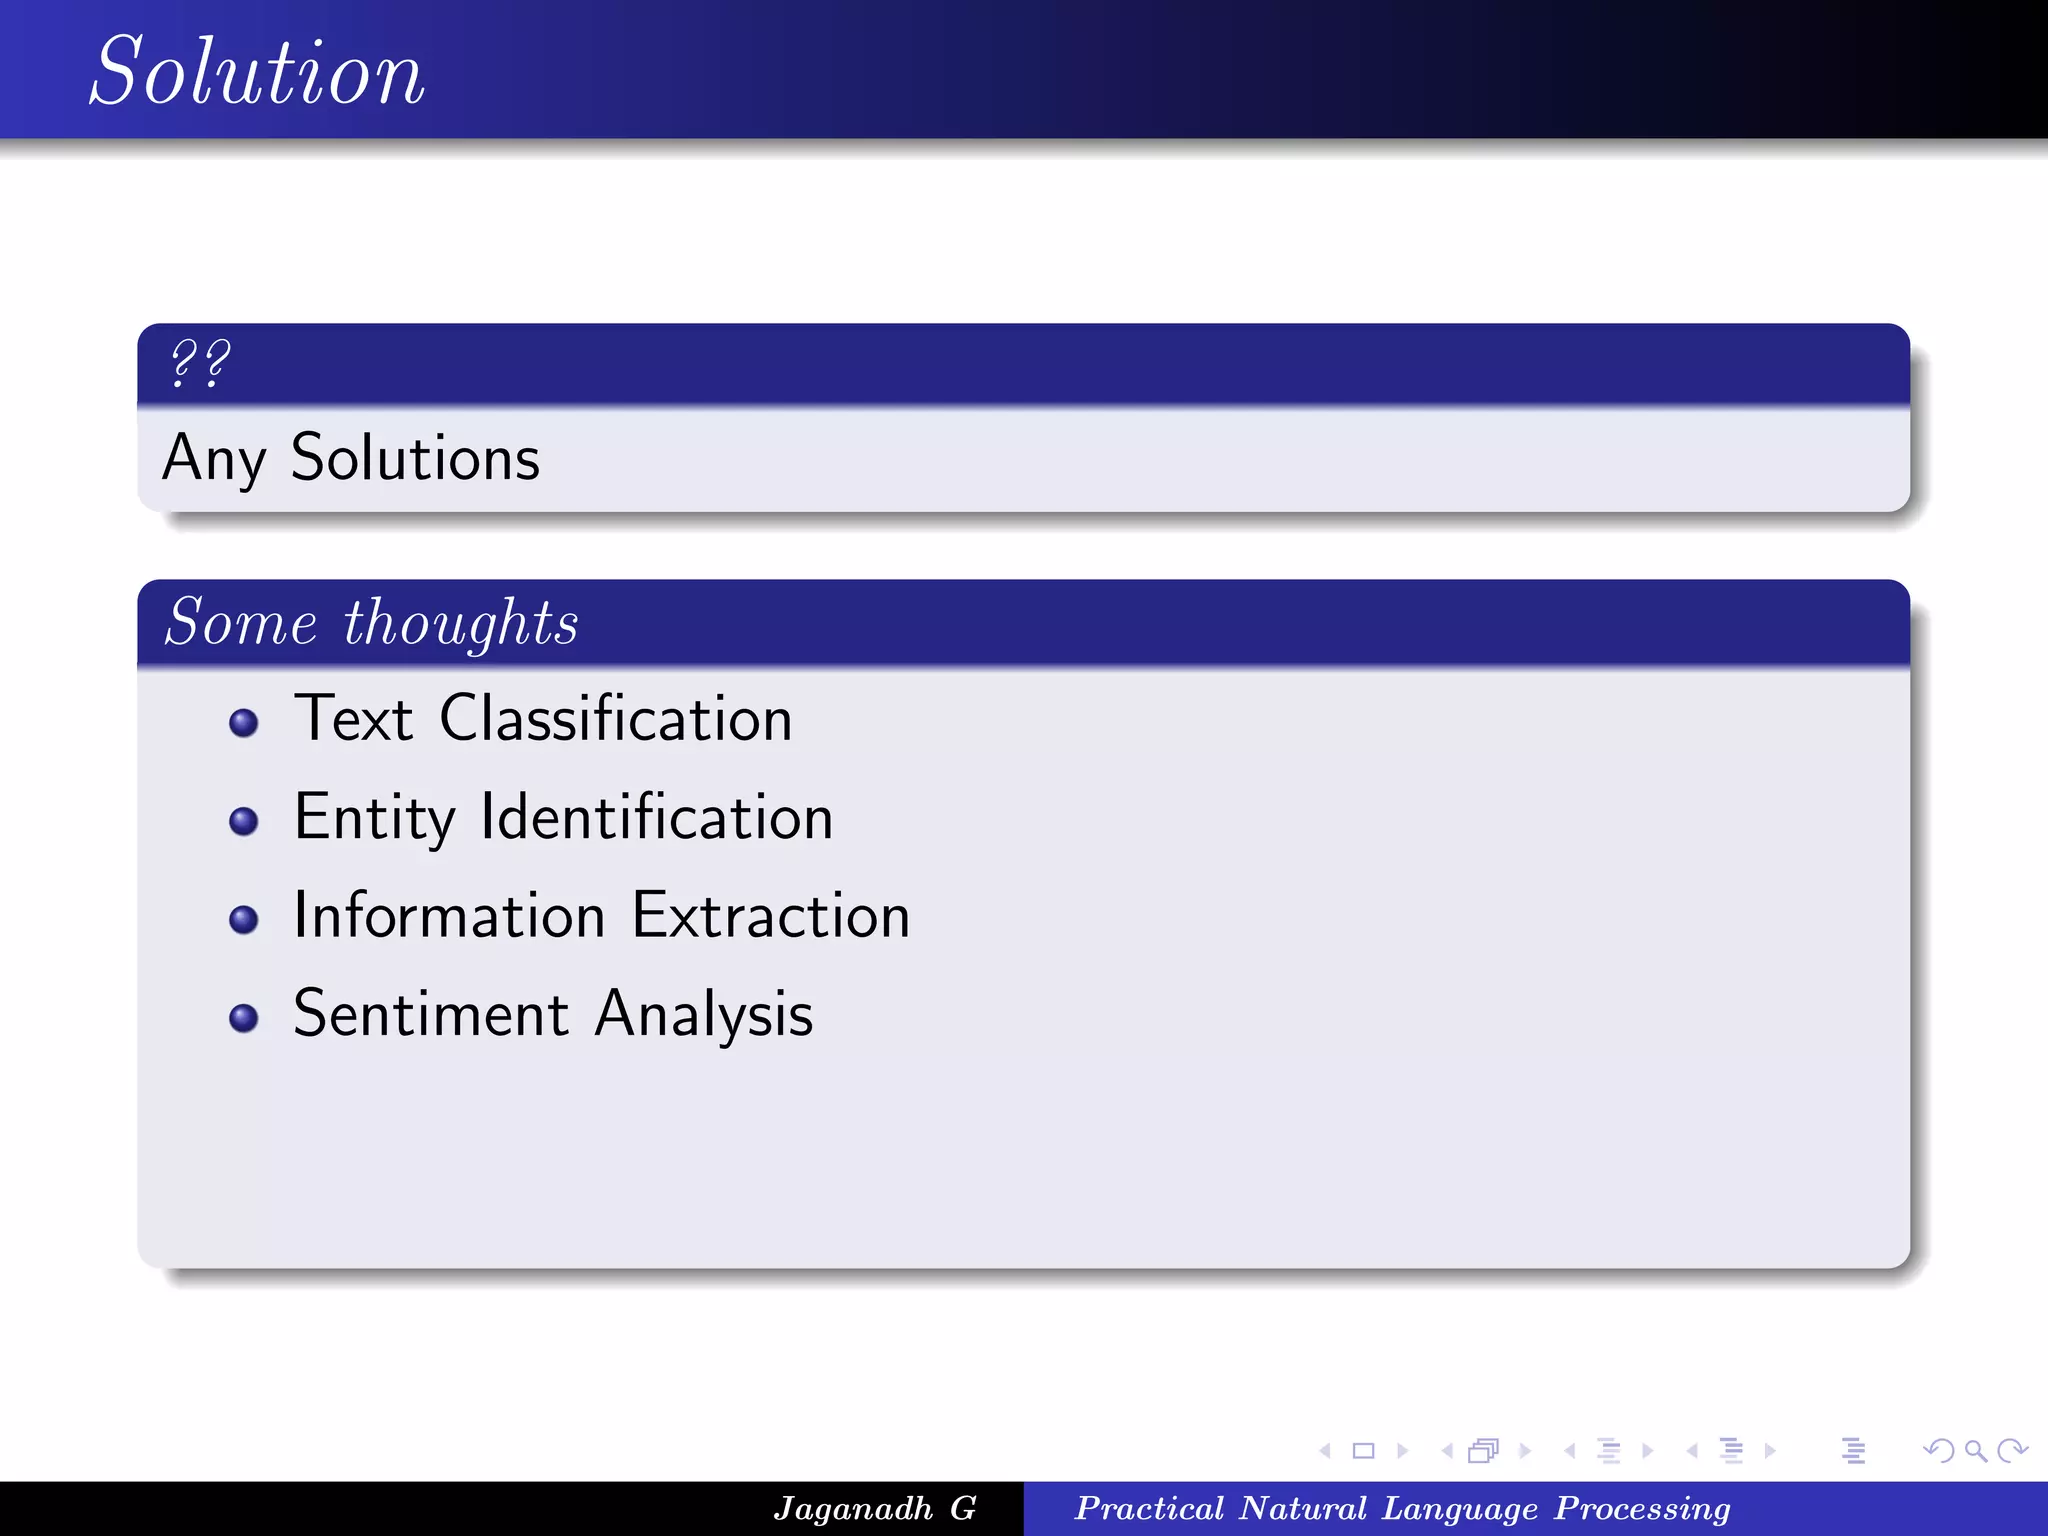
Task: Click the back undo curved arrow
Action: tap(1939, 1450)
